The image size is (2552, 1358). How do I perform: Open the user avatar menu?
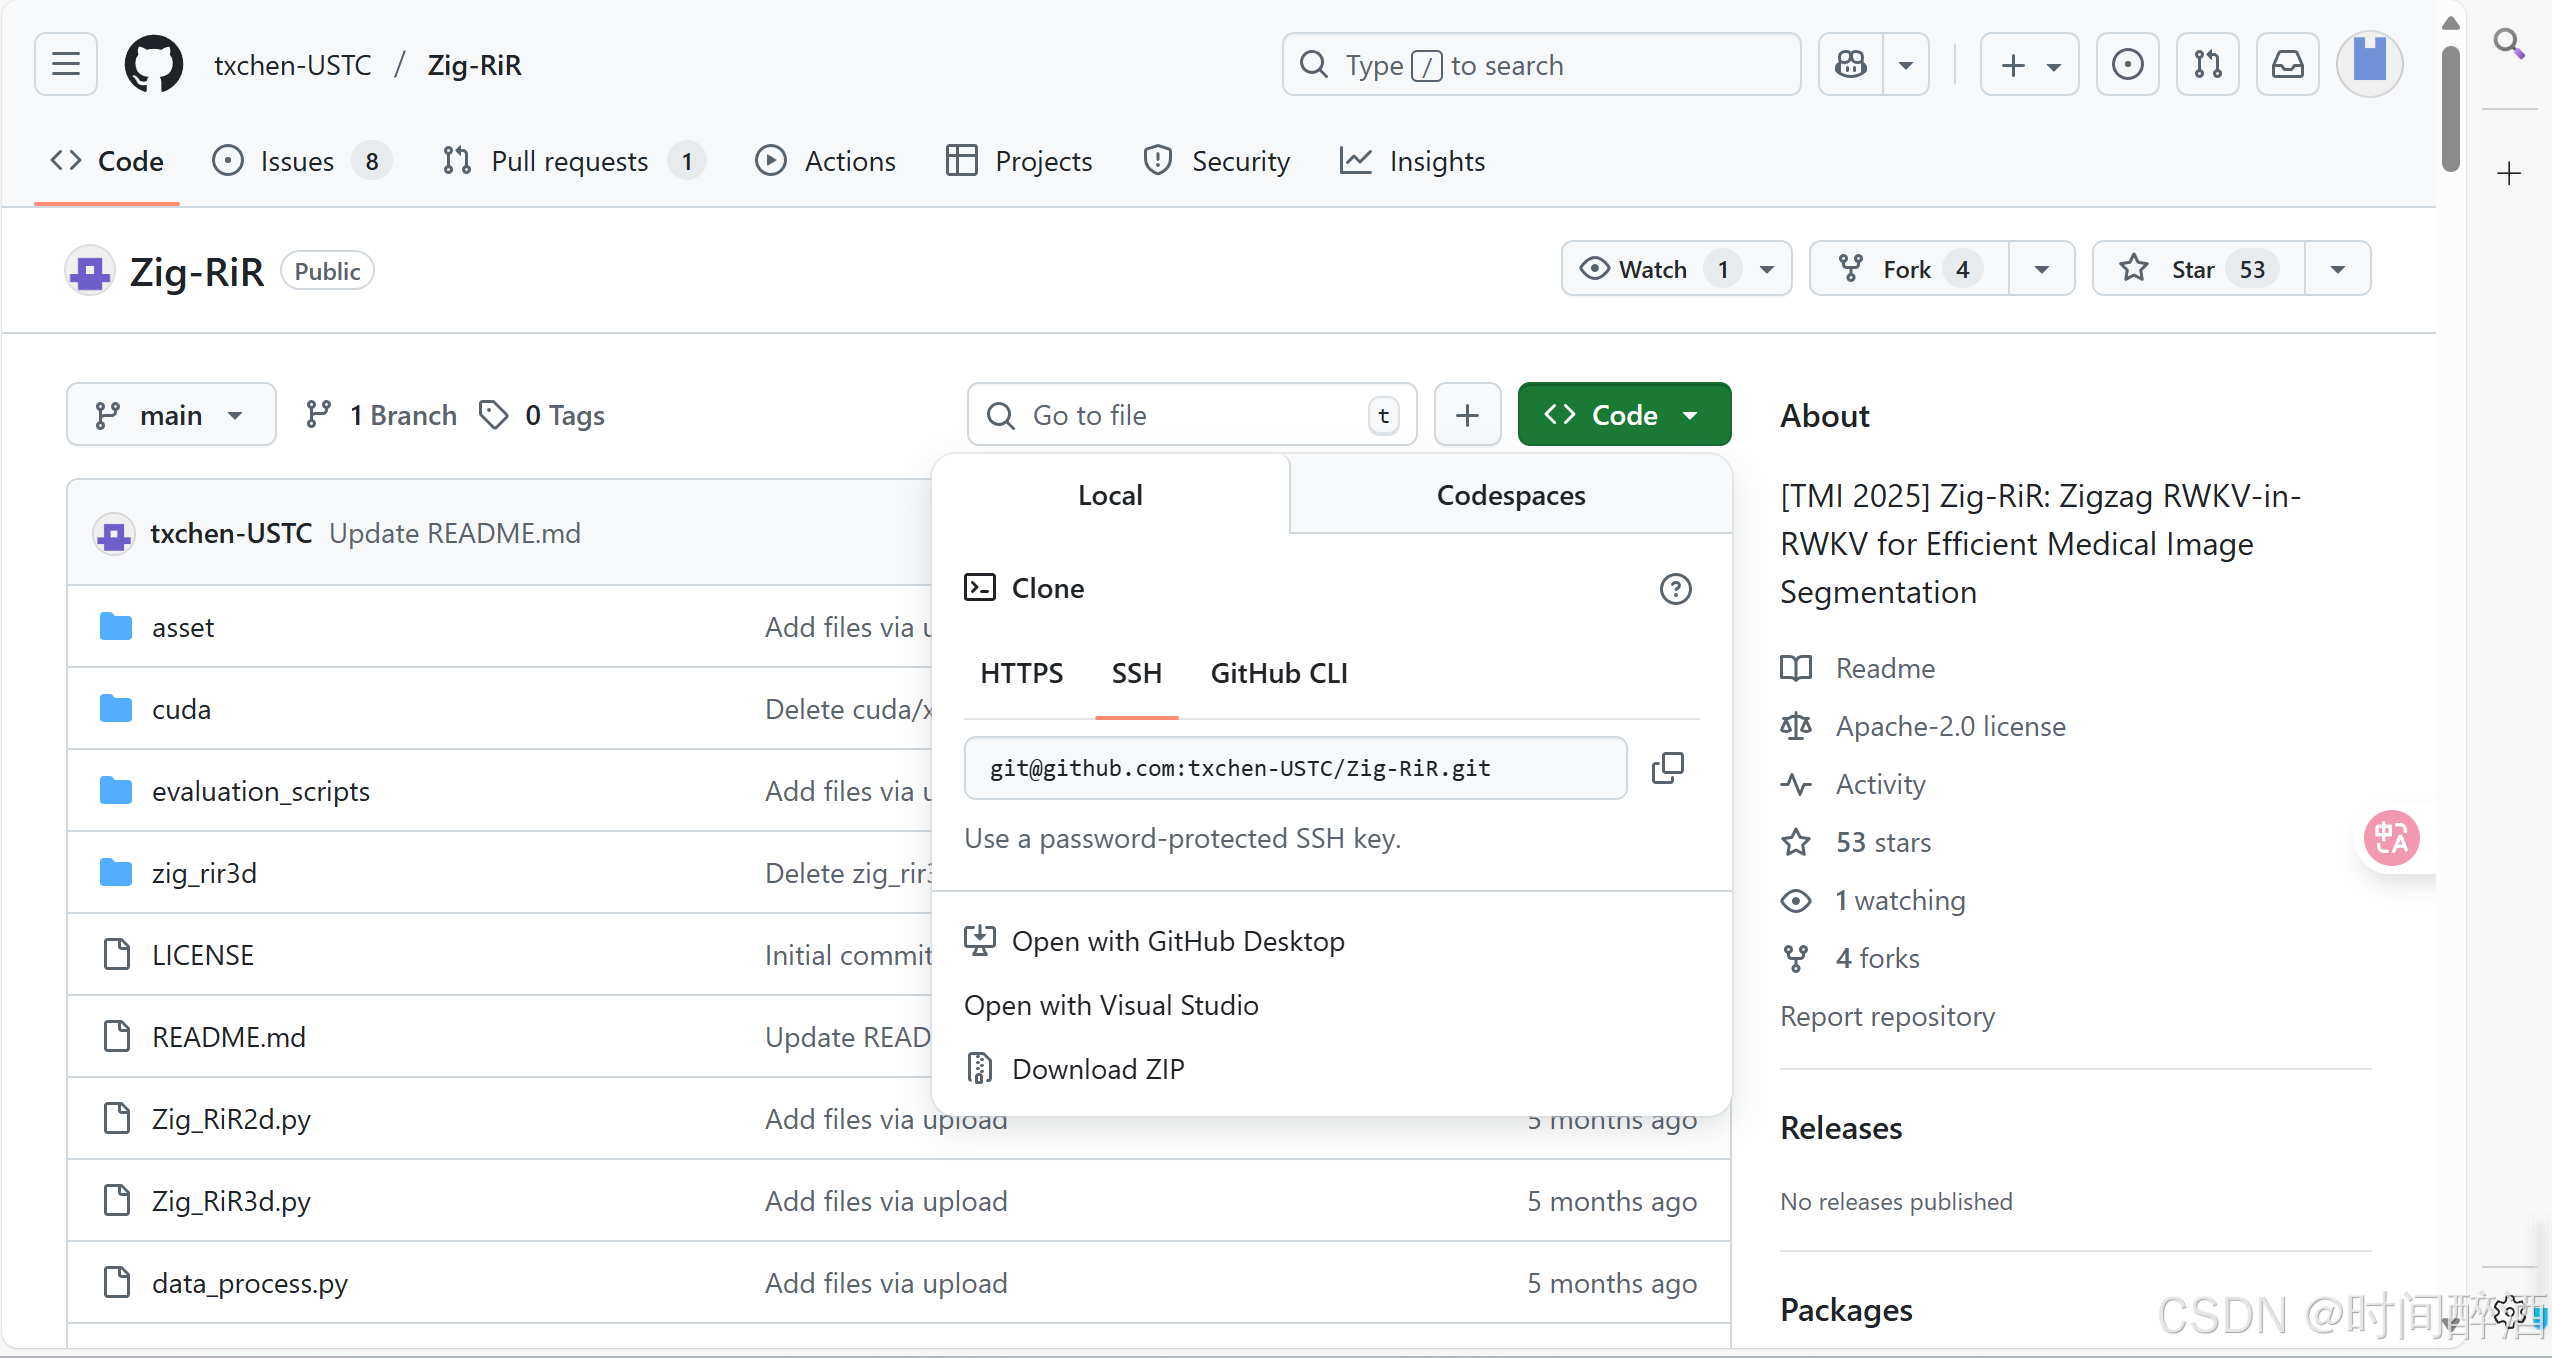tap(2369, 64)
